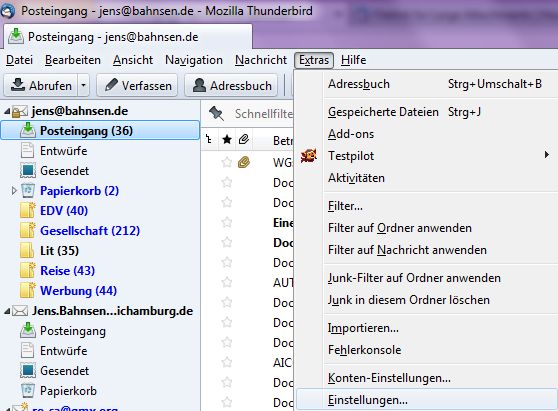The image size is (558, 411).
Task: Collapse the Jens.Bahnsen...ichamburg.de account
Action: pyautogui.click(x=7, y=311)
